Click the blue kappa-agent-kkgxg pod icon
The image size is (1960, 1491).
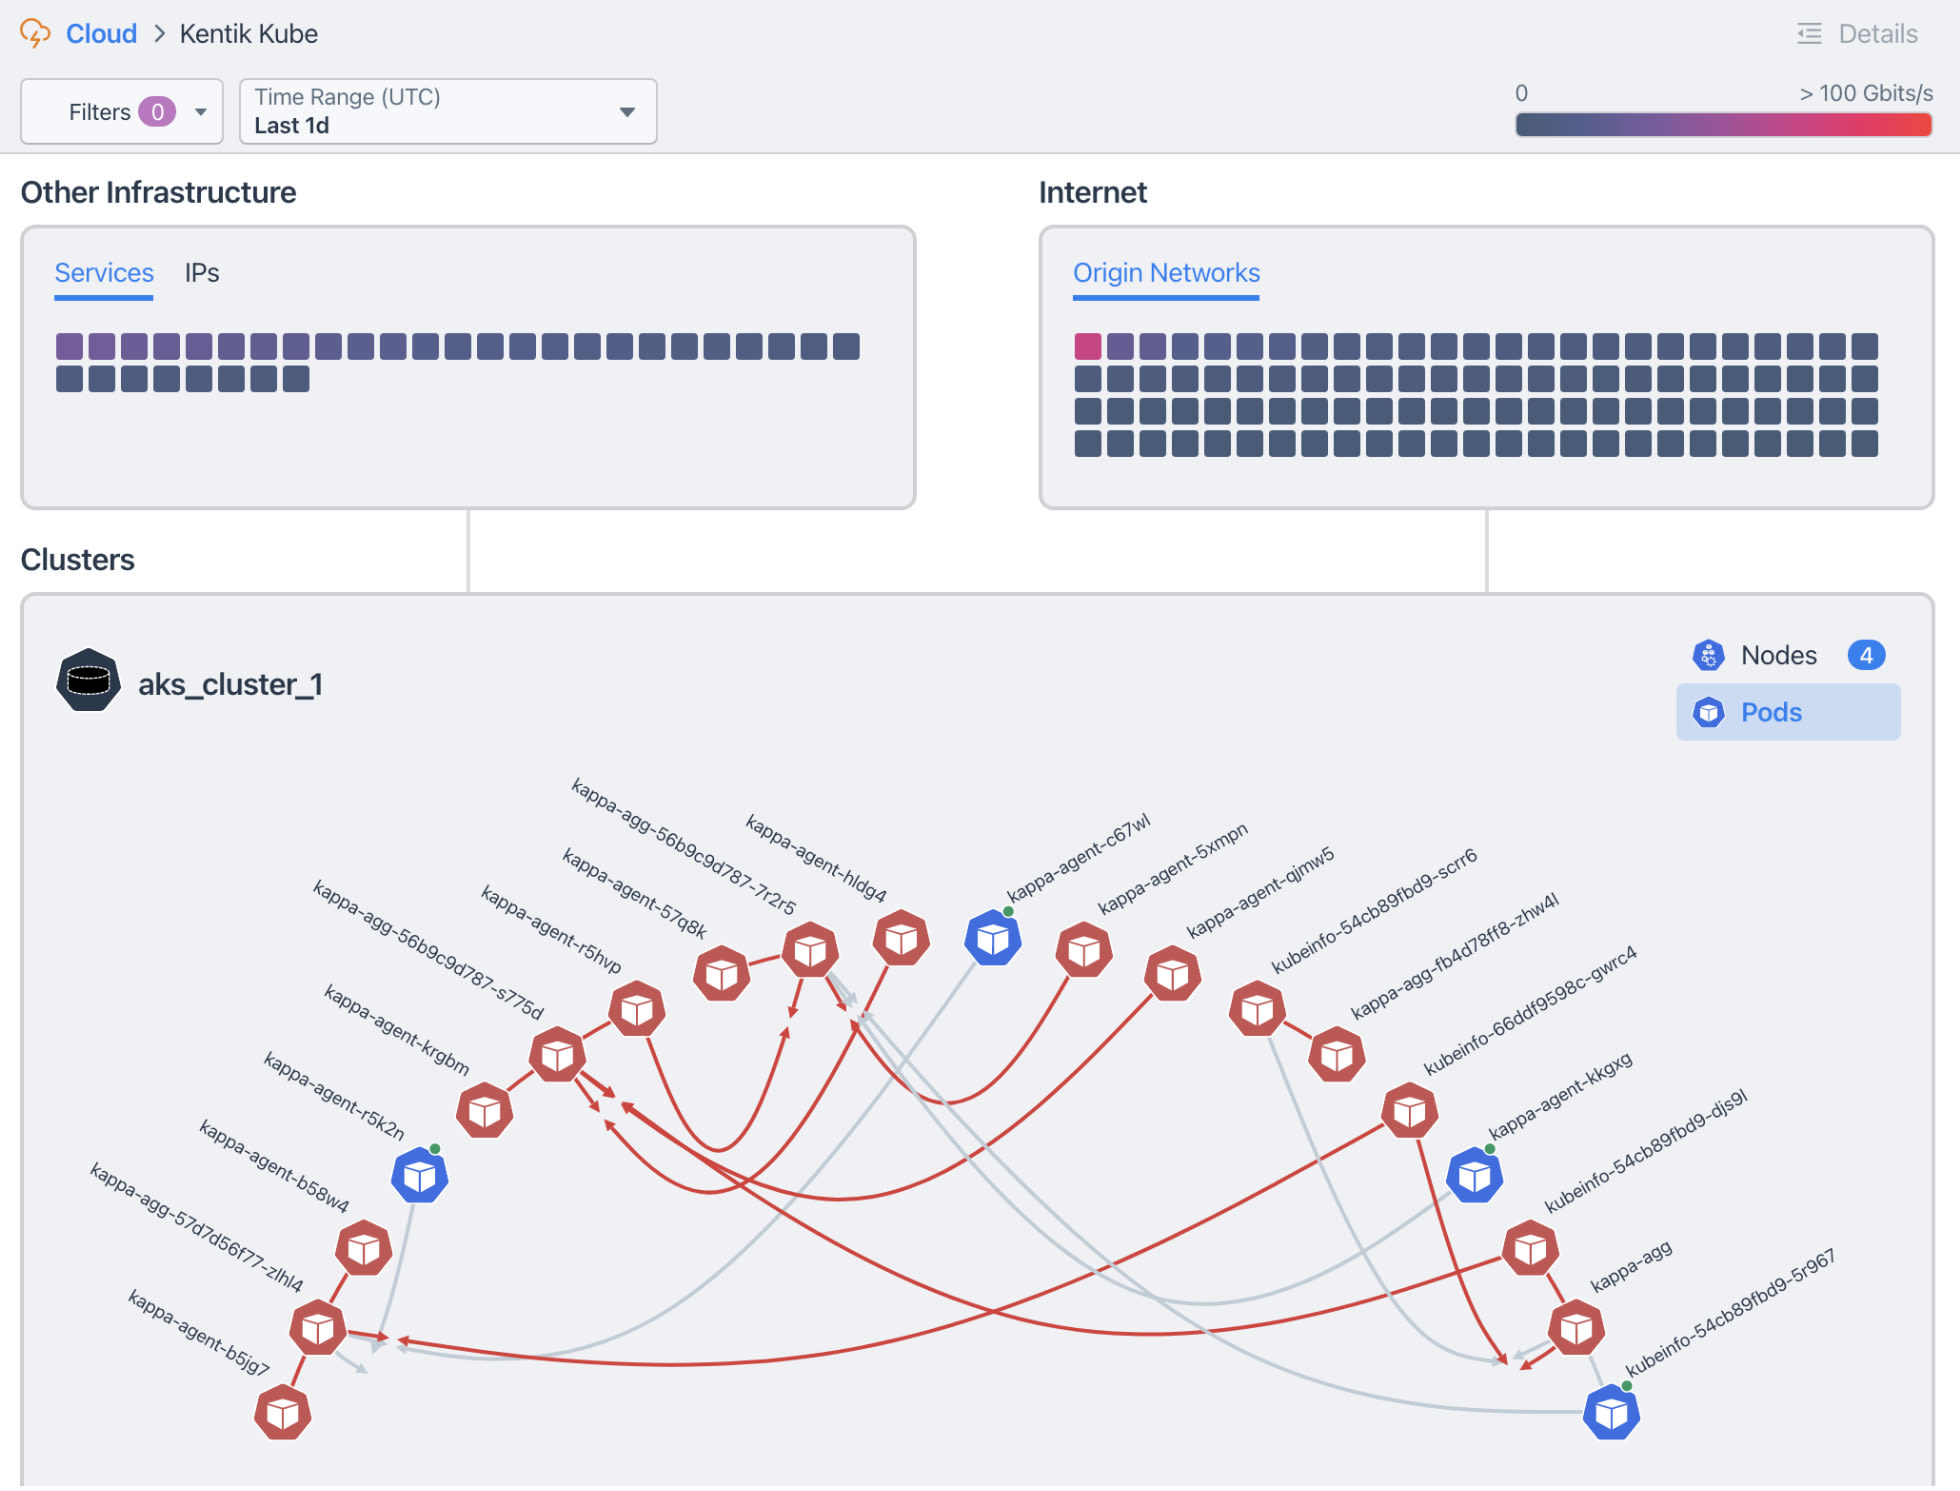1474,1176
